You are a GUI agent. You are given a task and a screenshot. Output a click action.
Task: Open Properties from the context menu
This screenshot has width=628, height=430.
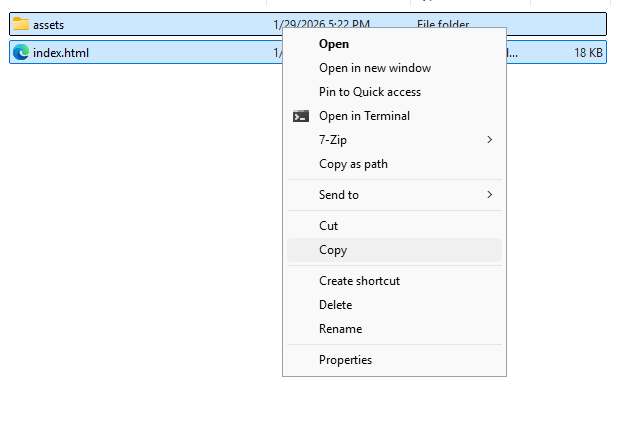345,360
